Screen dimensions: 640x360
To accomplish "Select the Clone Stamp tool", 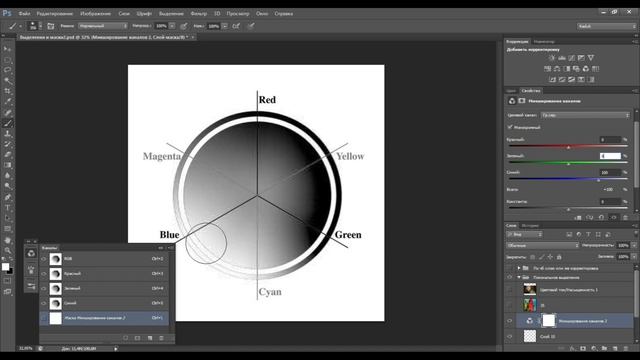I will pos(7,134).
